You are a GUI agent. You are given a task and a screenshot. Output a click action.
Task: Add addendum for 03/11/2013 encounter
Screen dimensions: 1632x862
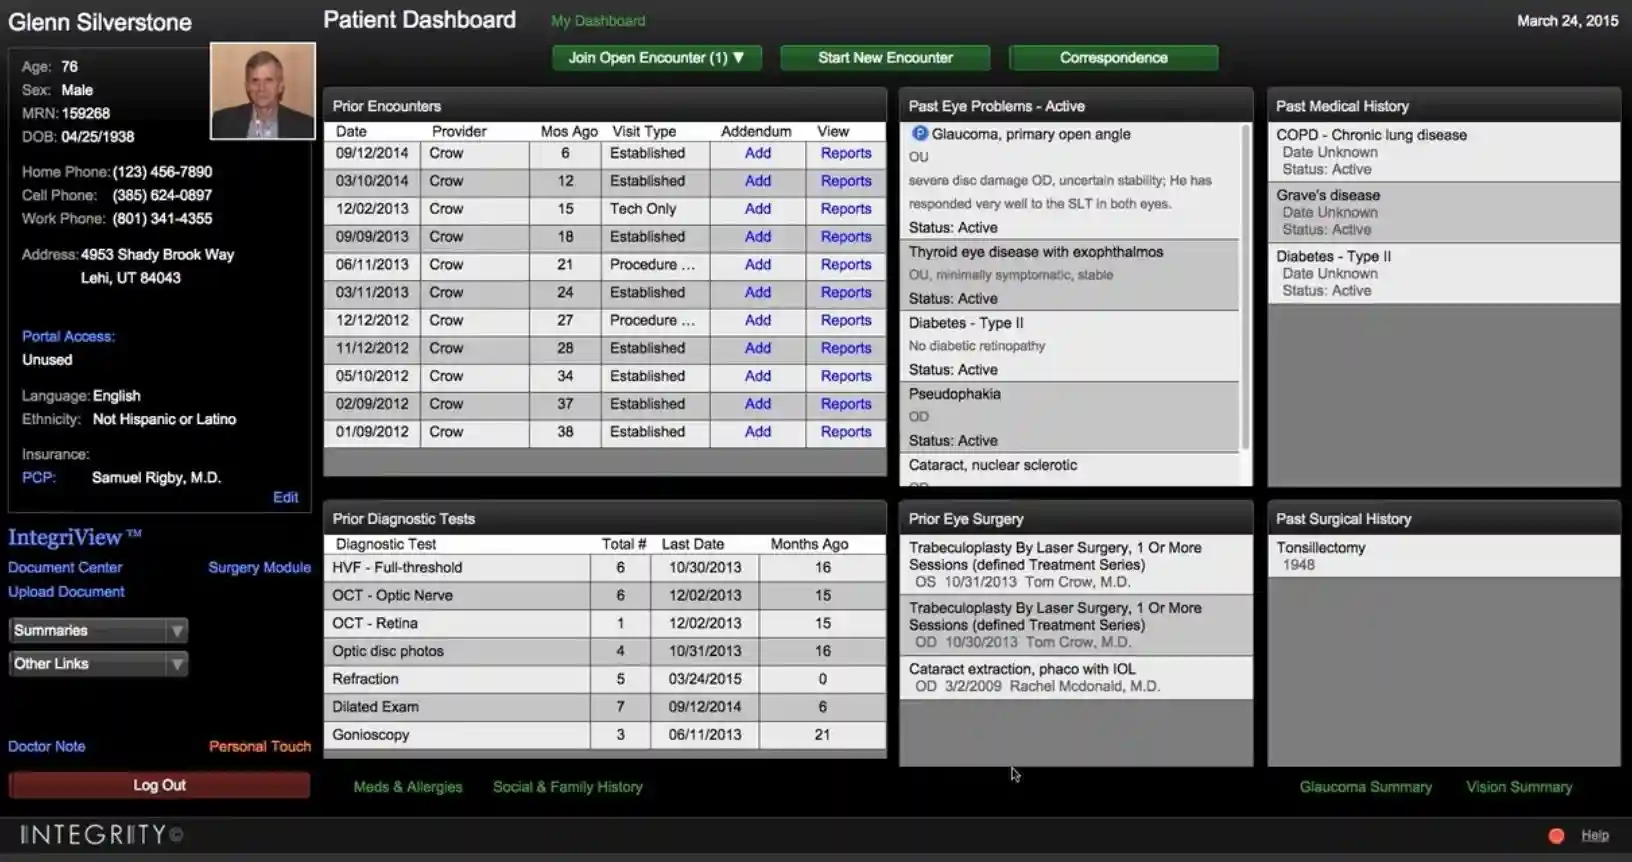[x=758, y=293]
